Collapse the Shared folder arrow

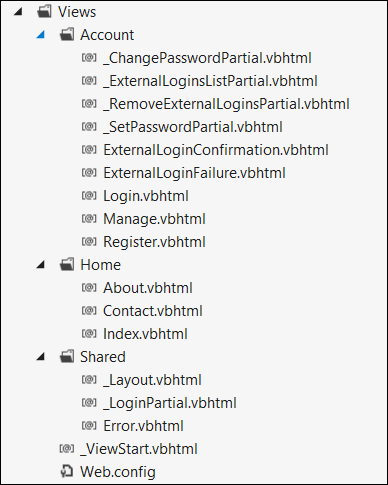40,357
